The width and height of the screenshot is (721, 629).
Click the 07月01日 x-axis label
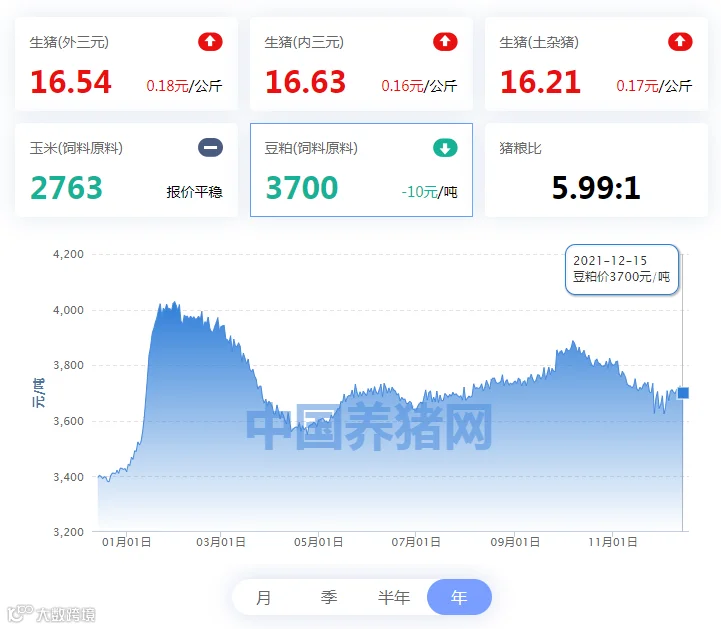click(416, 542)
